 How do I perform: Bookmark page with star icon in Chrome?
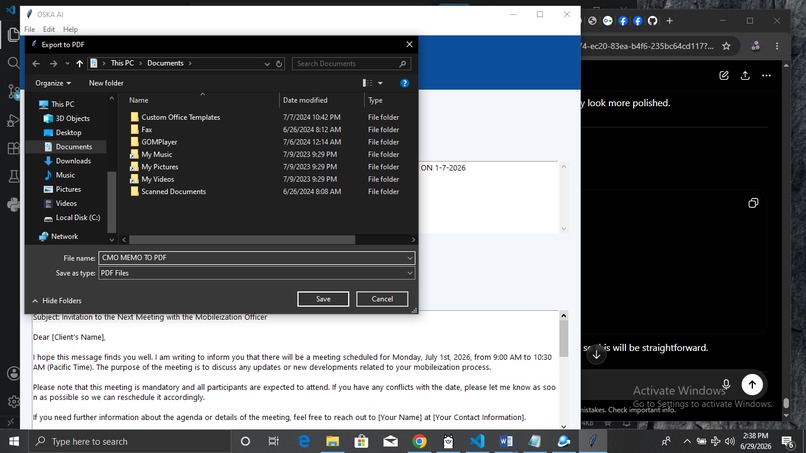726,46
